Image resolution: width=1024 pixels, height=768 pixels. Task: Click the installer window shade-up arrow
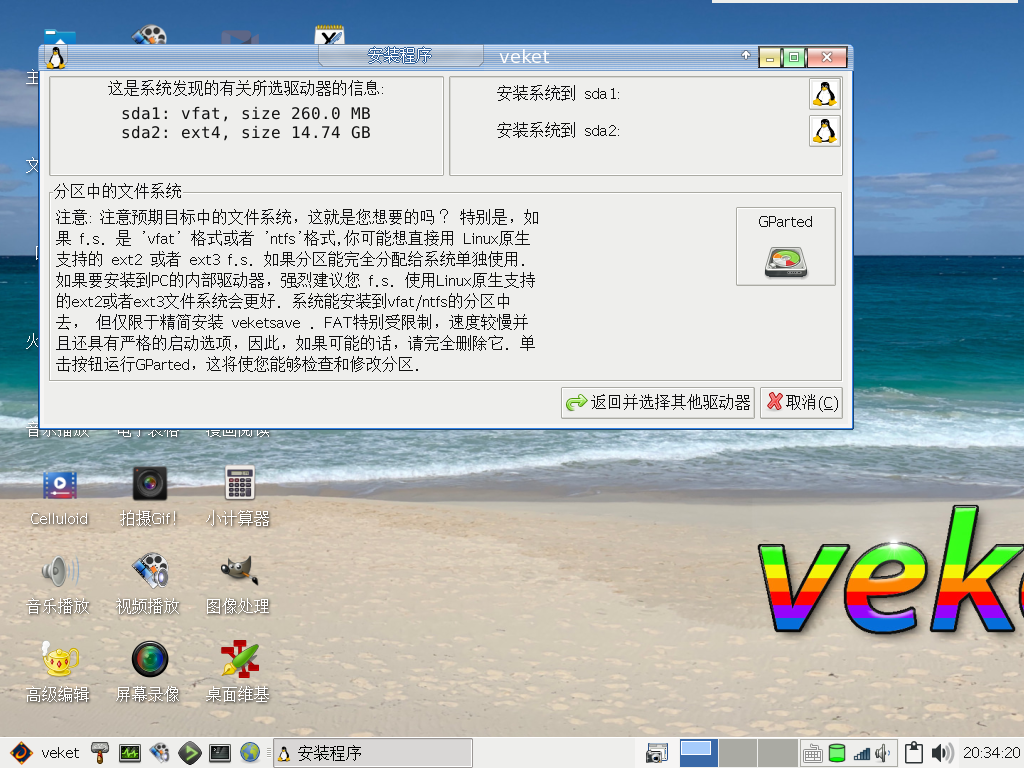746,56
